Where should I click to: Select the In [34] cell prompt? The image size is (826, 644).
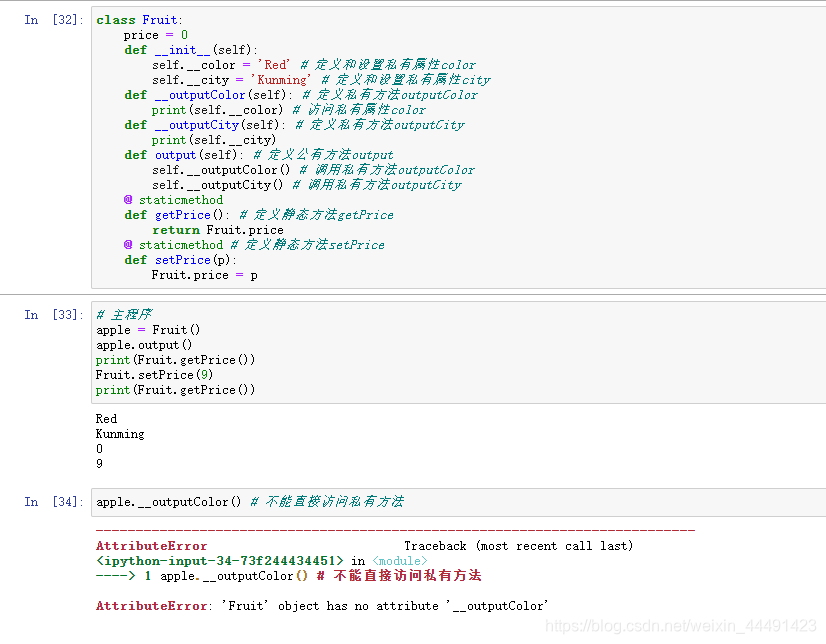pos(54,502)
